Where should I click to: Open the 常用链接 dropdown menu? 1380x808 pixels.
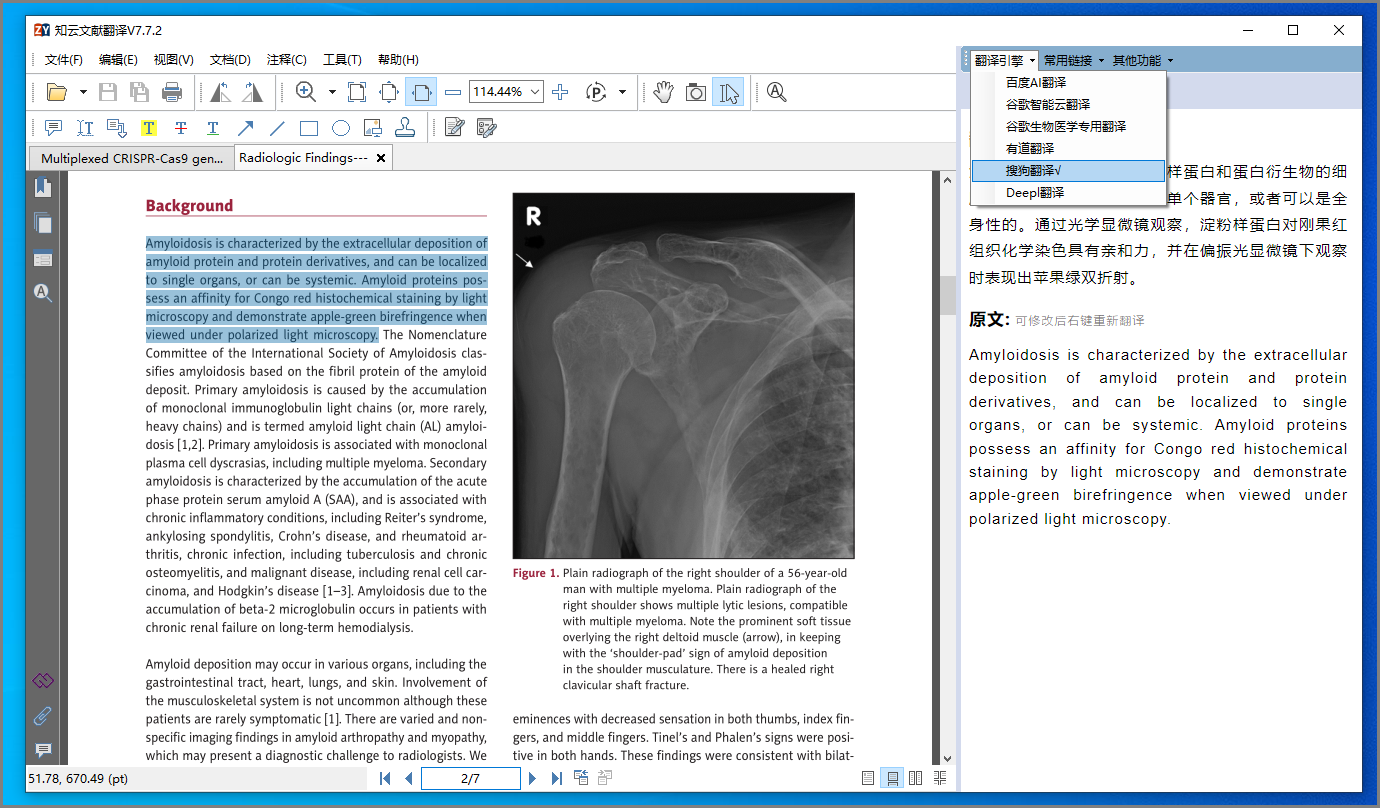coord(1074,61)
